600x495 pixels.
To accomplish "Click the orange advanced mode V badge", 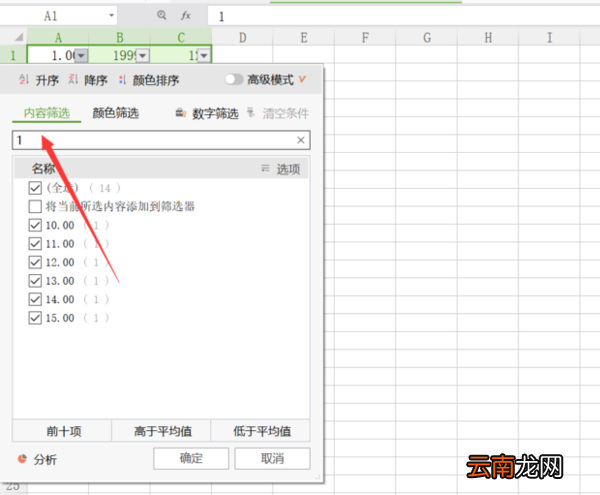I will 302,79.
